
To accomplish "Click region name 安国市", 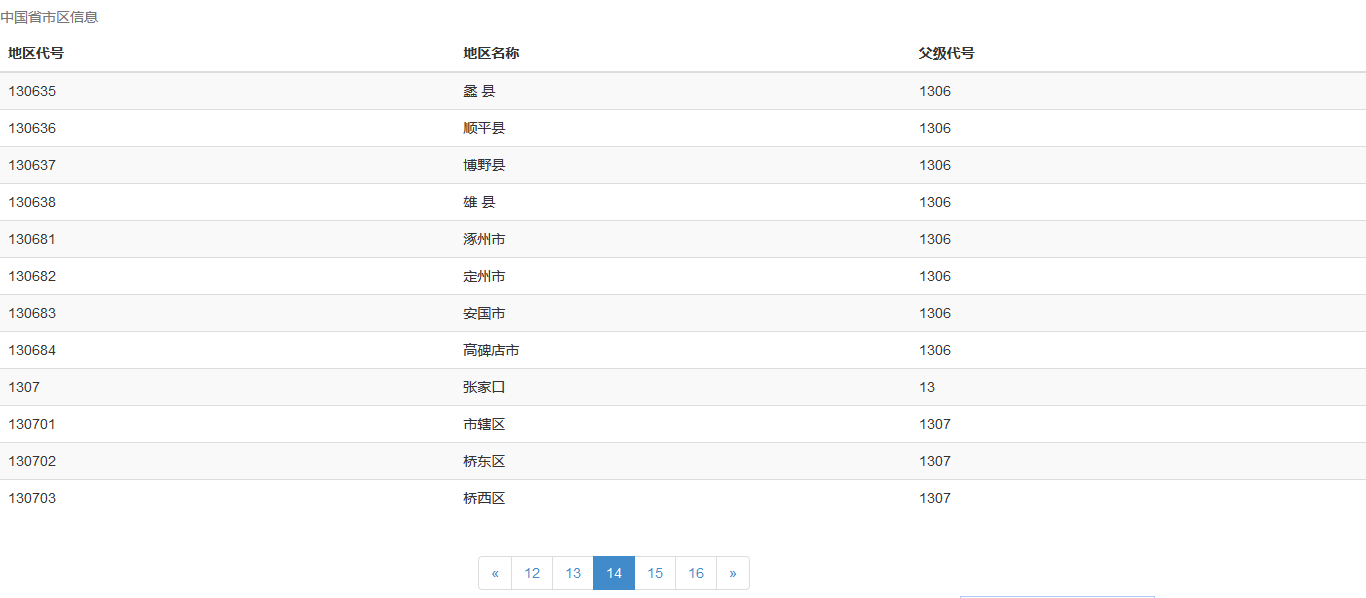I will click(484, 313).
